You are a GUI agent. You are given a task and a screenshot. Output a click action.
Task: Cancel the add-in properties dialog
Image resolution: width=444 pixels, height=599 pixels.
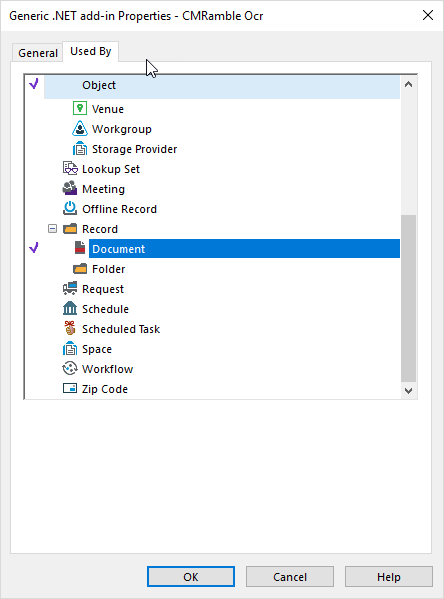point(290,576)
